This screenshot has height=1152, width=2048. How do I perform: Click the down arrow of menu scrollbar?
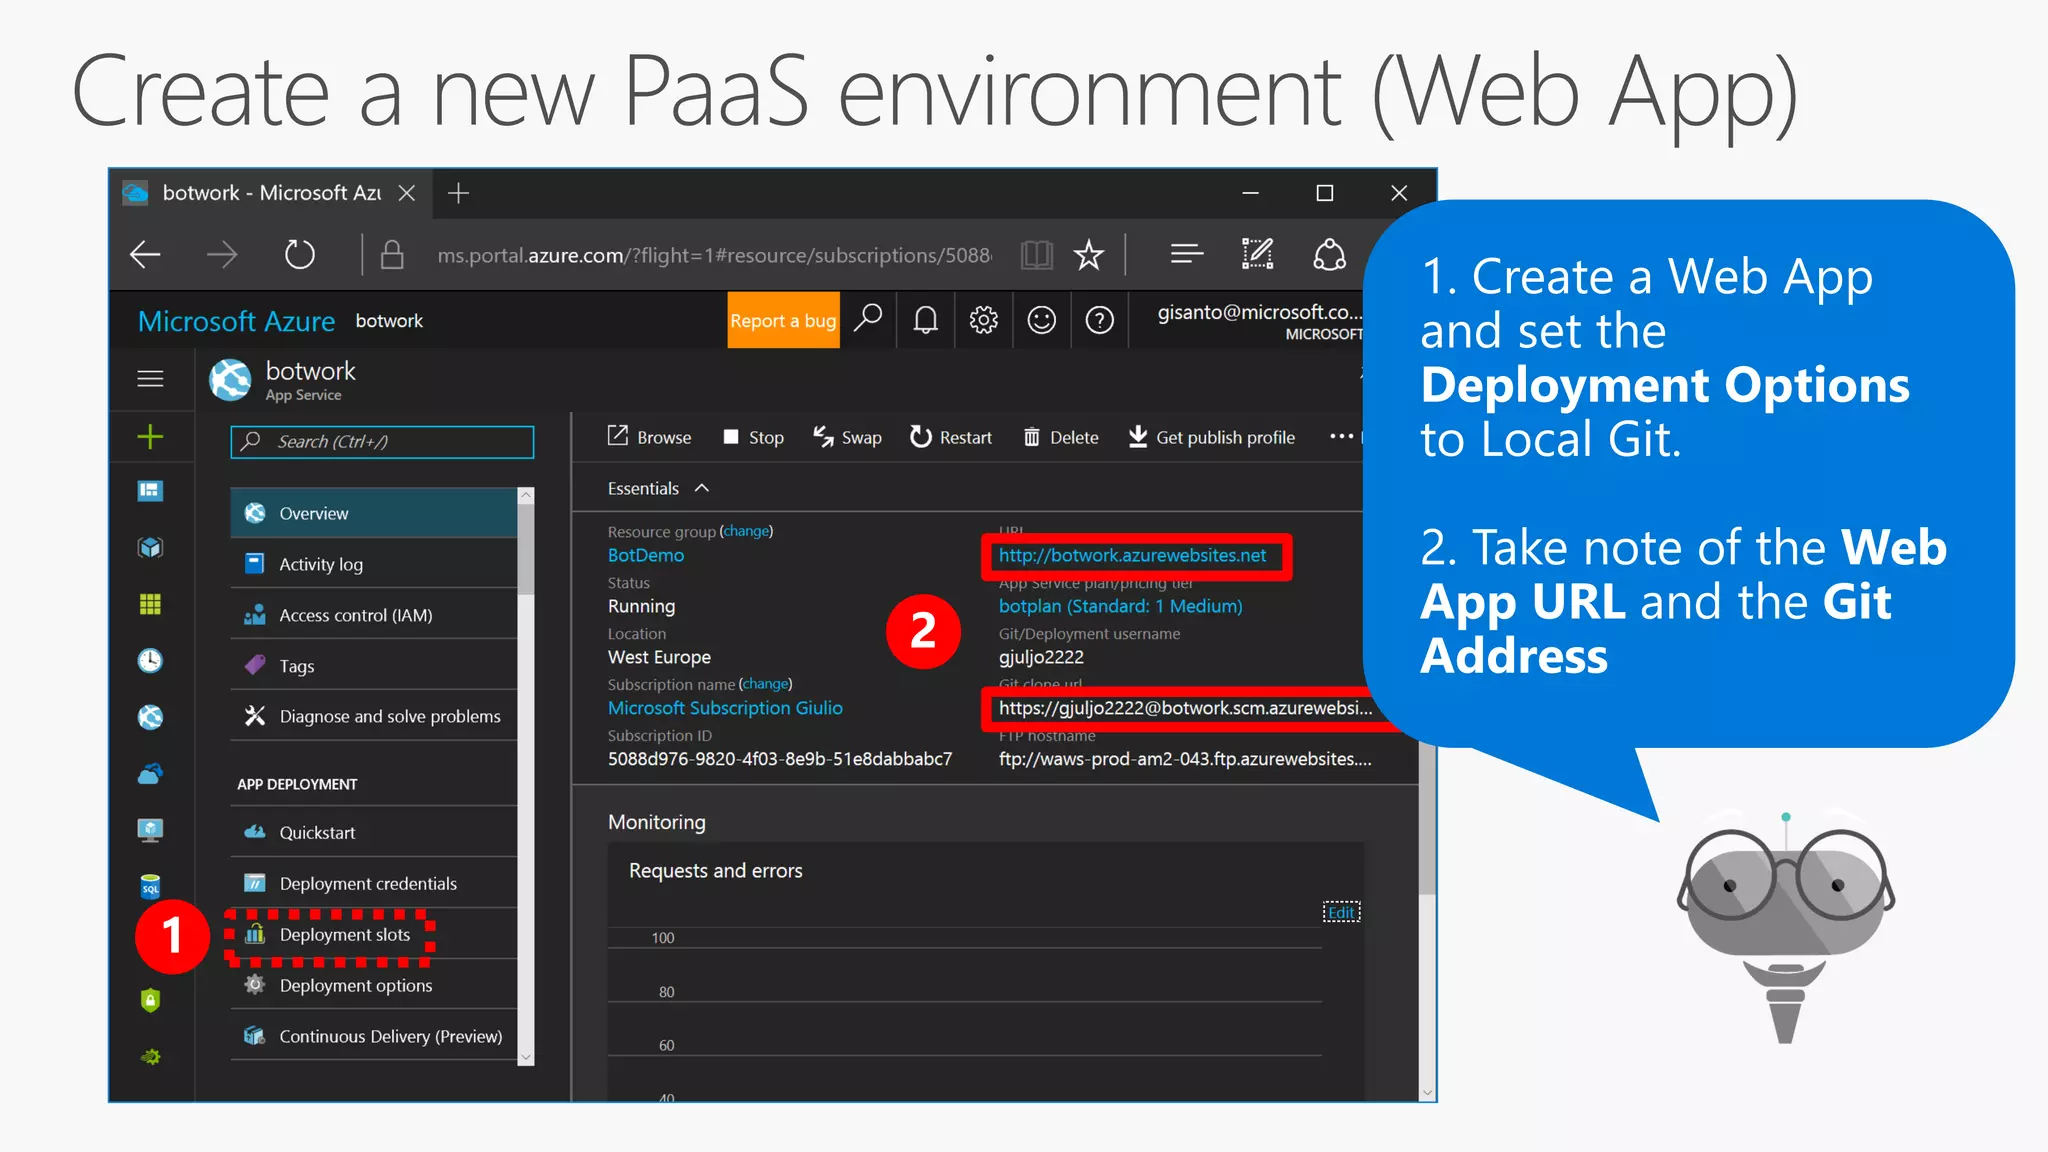click(526, 1057)
